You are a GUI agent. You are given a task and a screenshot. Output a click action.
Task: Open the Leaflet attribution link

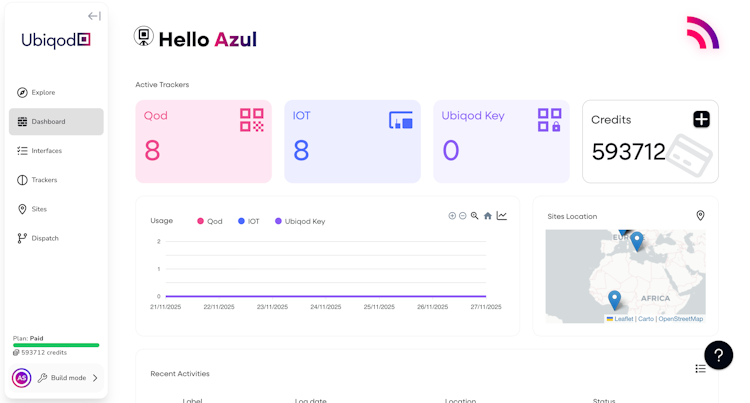(x=620, y=319)
